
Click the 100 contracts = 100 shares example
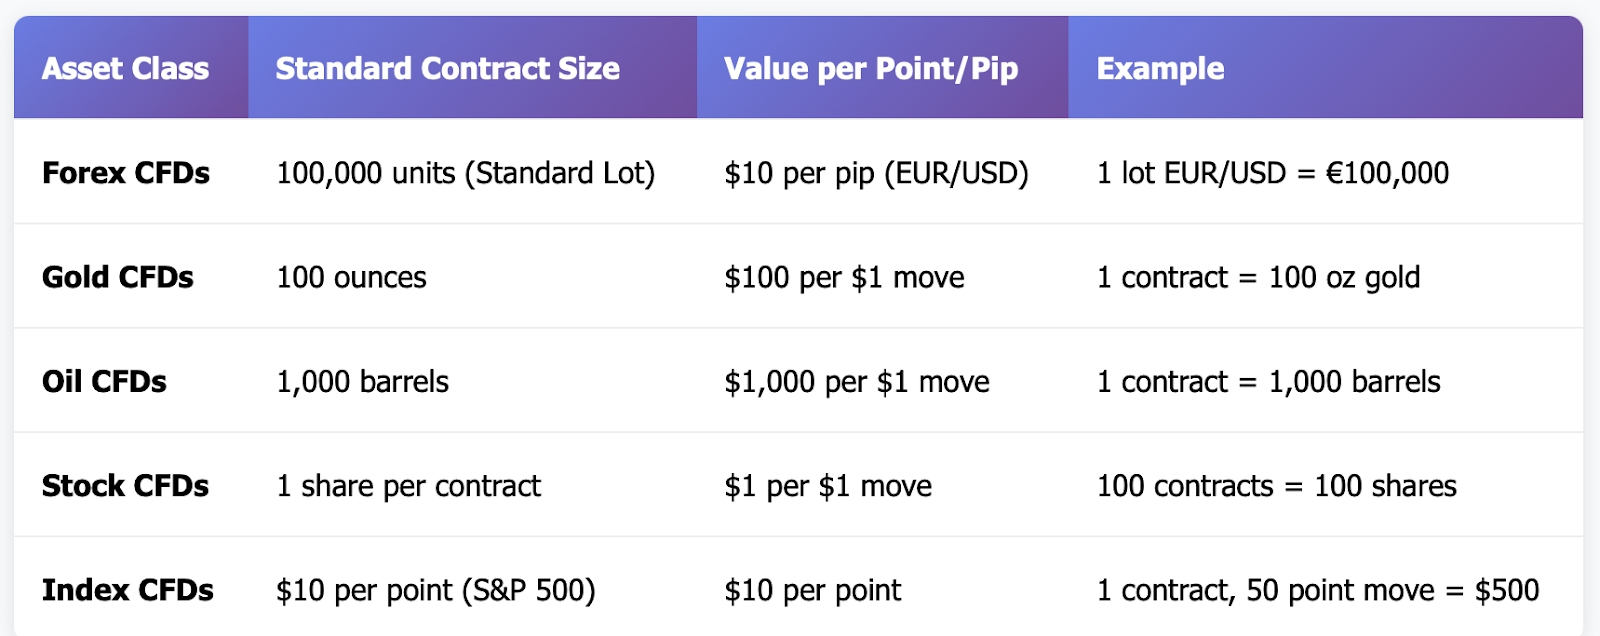coord(1276,486)
